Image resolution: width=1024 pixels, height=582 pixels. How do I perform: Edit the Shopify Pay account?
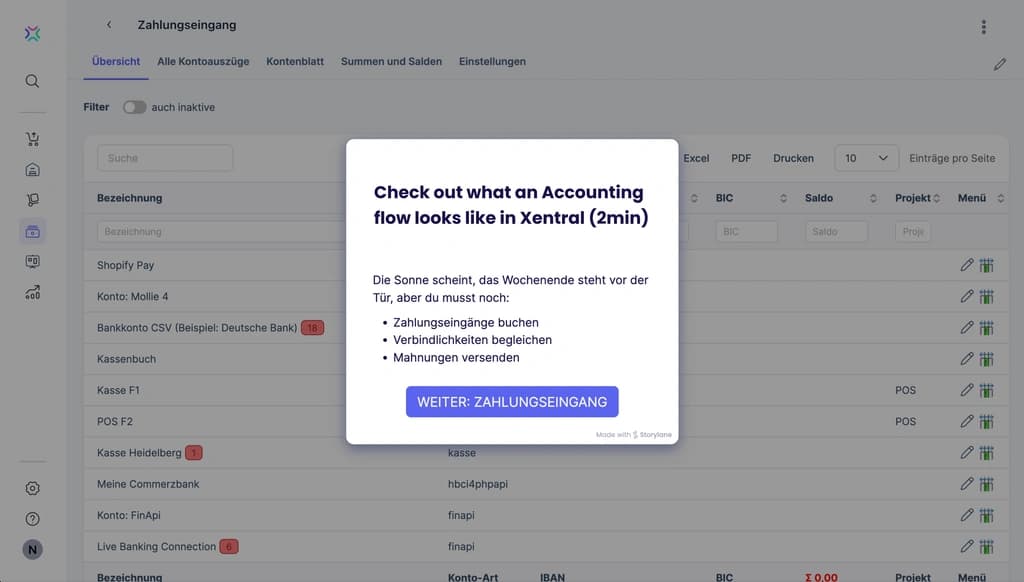967,265
